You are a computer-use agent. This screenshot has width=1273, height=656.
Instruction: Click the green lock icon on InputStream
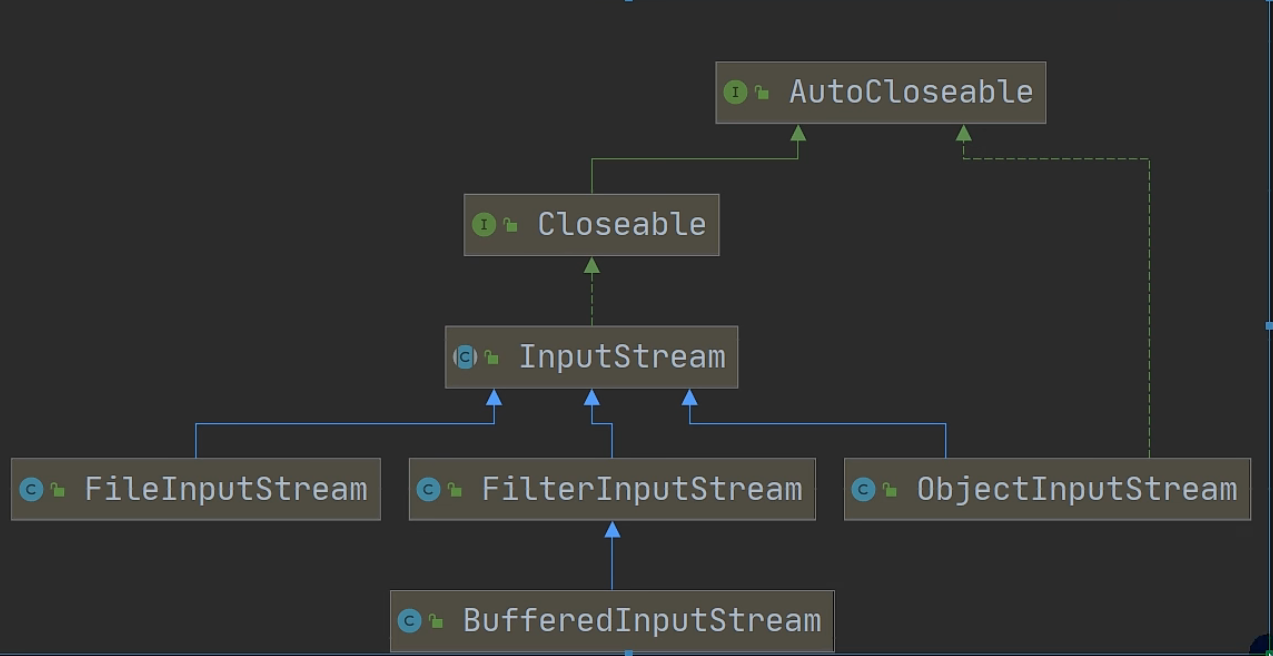tap(491, 358)
